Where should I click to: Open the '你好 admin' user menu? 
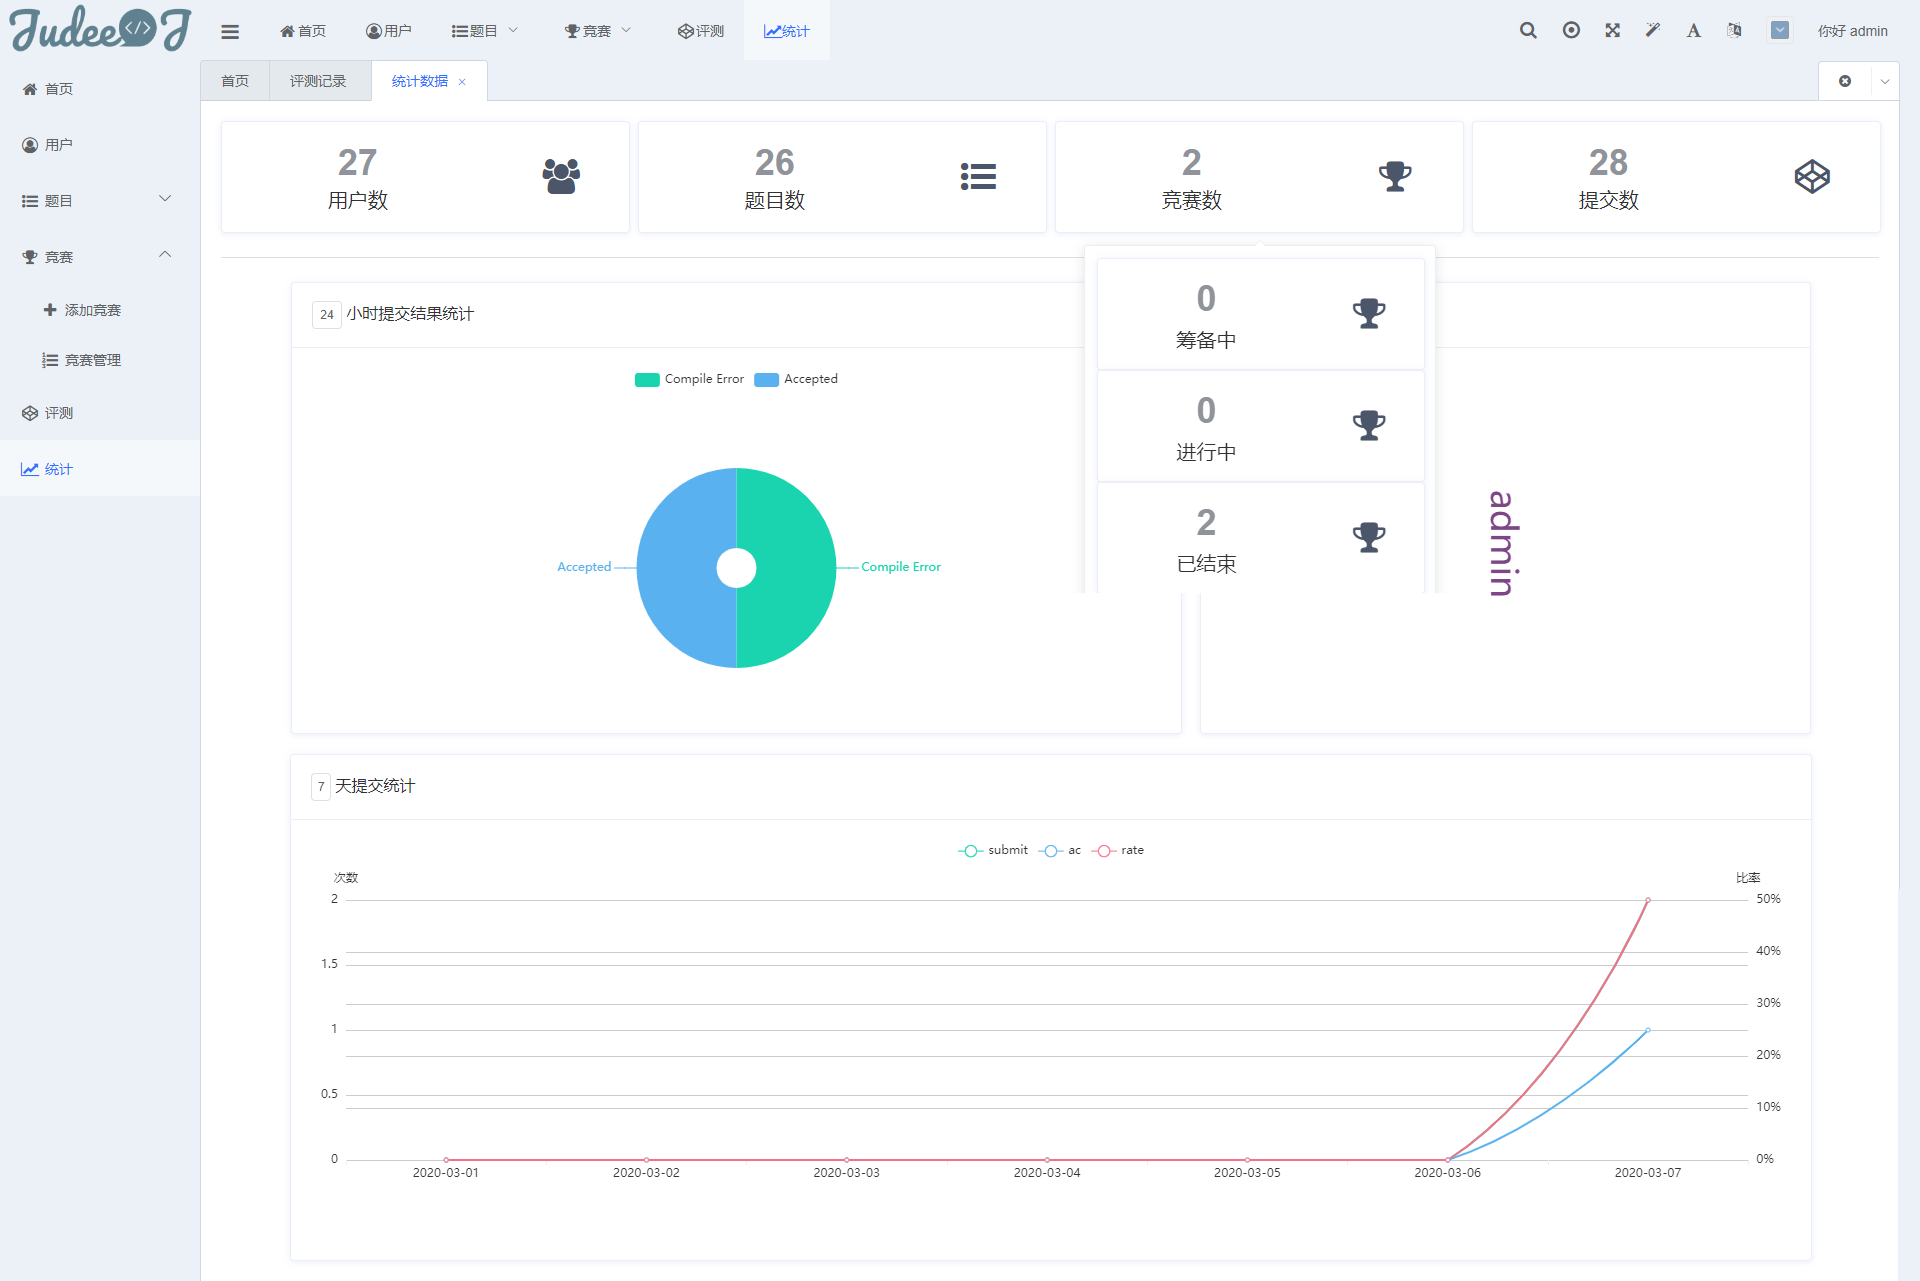[x=1852, y=31]
